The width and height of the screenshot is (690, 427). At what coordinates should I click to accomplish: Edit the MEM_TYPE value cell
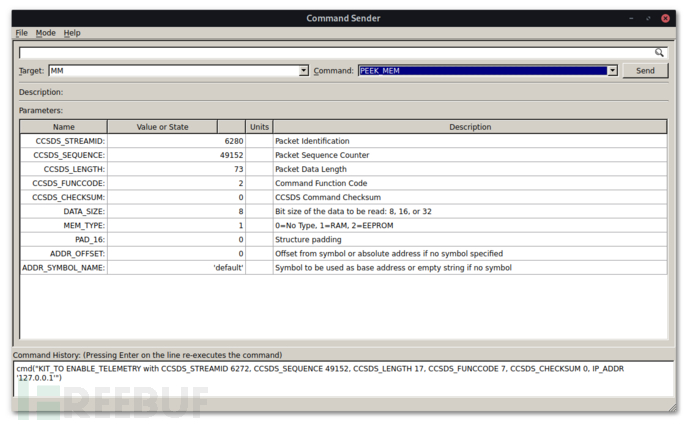tap(176, 225)
